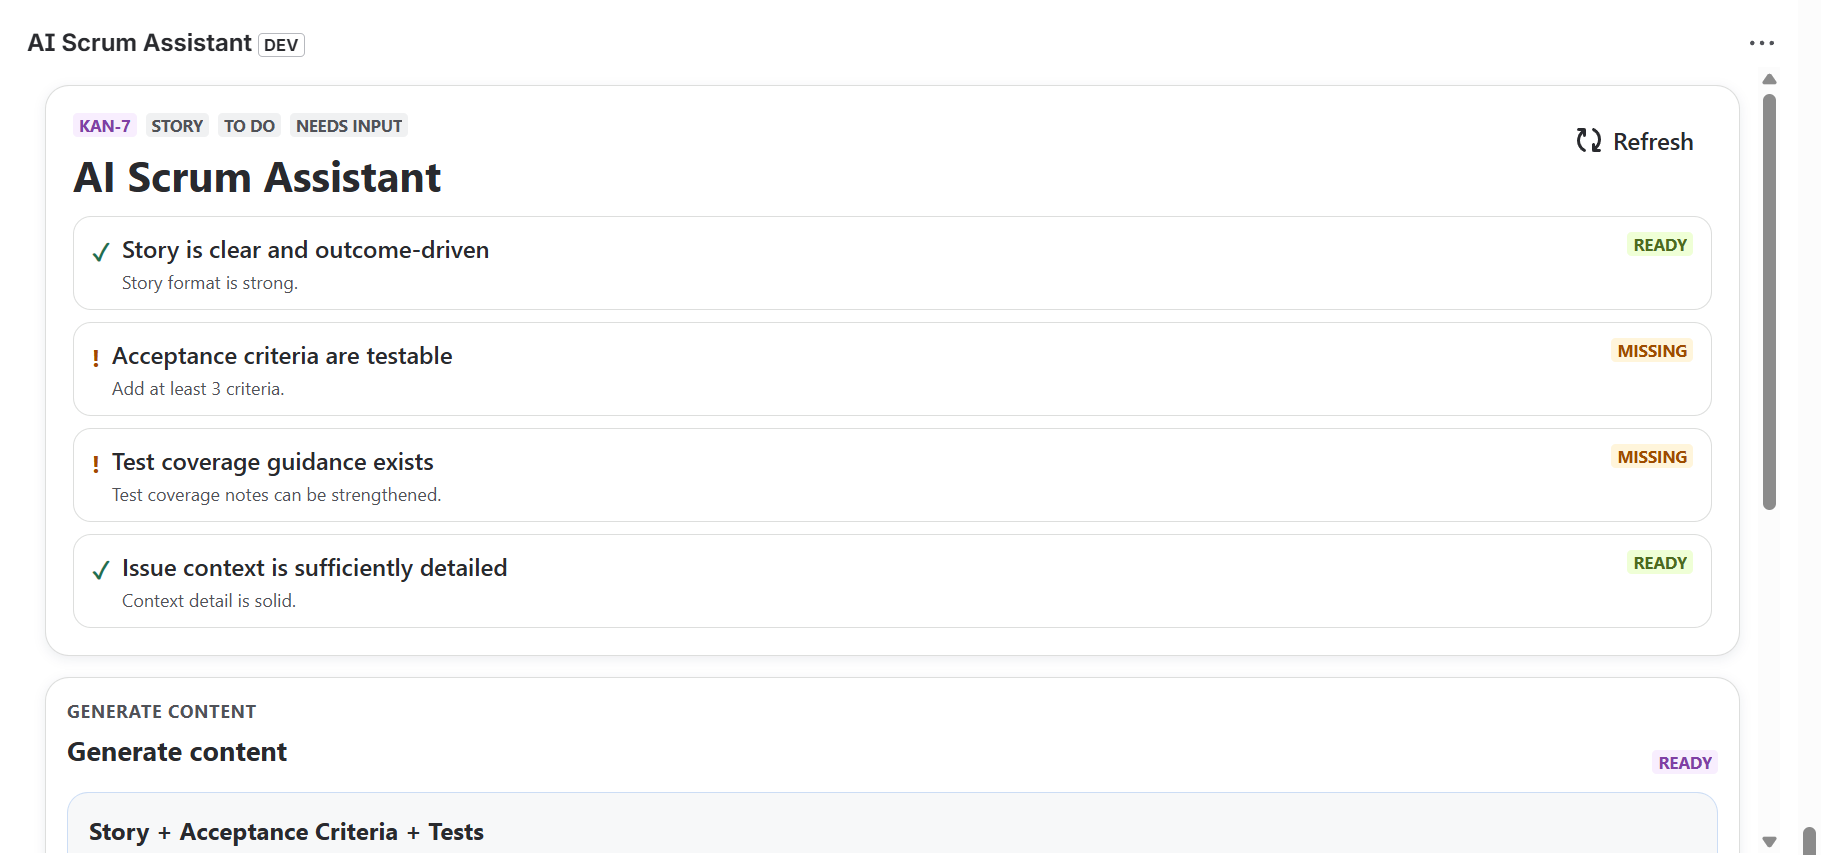This screenshot has height=855, width=1825.
Task: Click exclamation icon beside Test coverage guidance
Action: click(x=96, y=464)
